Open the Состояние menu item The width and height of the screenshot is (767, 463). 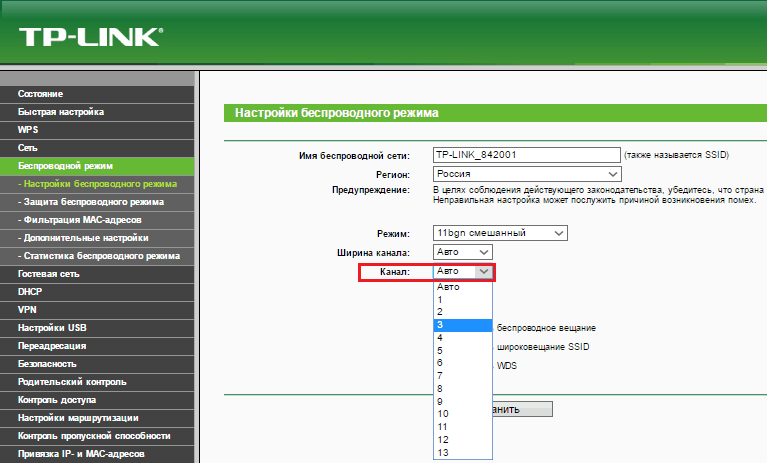click(97, 94)
